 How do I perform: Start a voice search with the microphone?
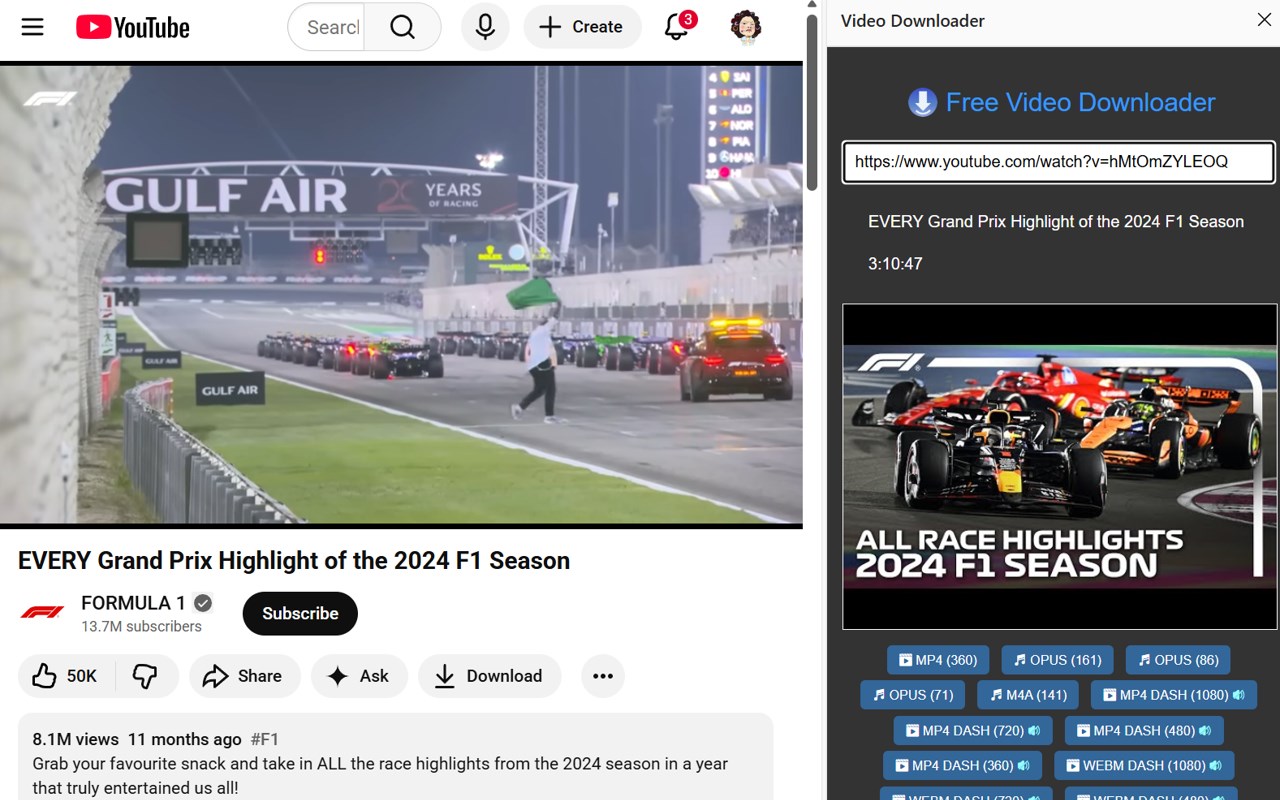click(x=485, y=27)
